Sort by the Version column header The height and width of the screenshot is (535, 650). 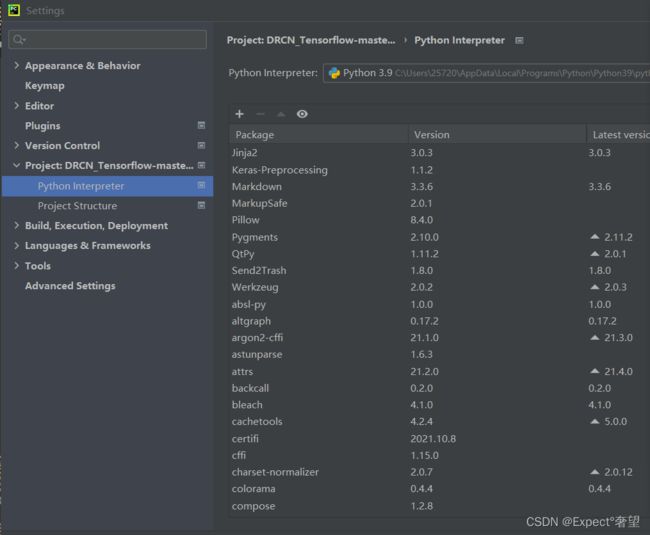pyautogui.click(x=497, y=135)
